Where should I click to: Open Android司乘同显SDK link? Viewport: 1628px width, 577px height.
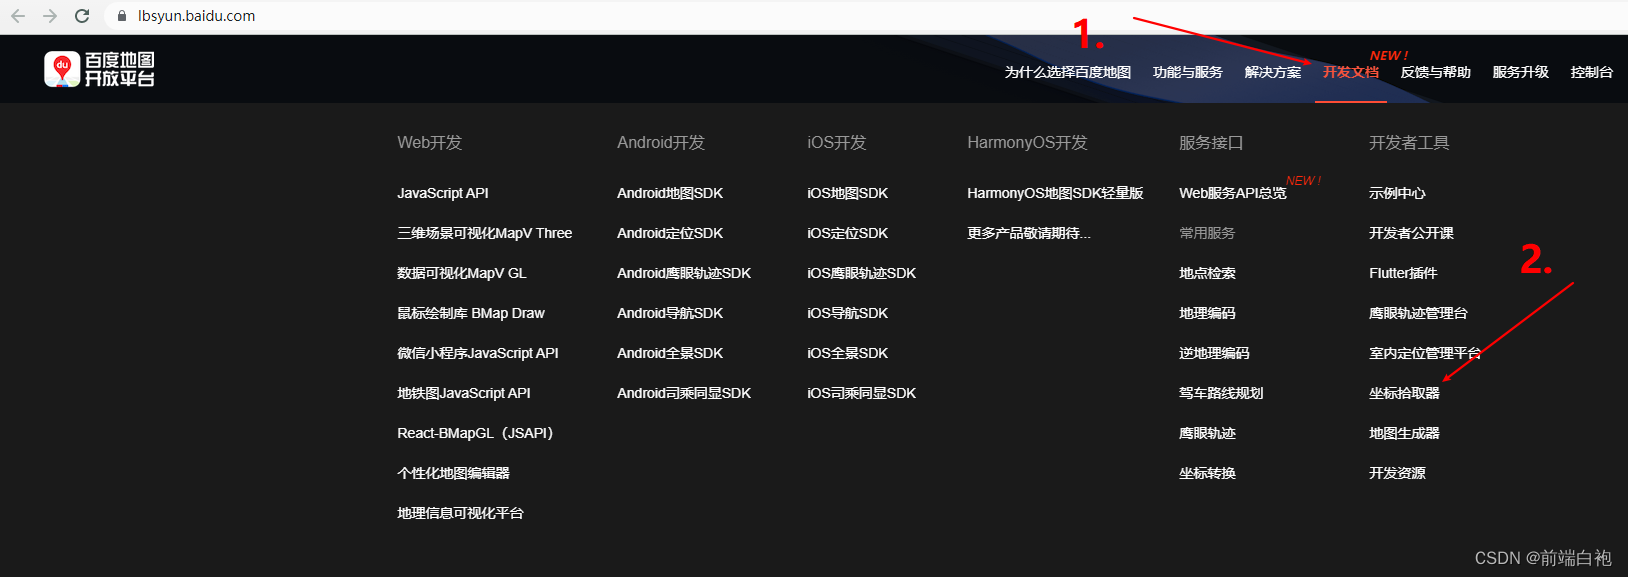coord(684,393)
